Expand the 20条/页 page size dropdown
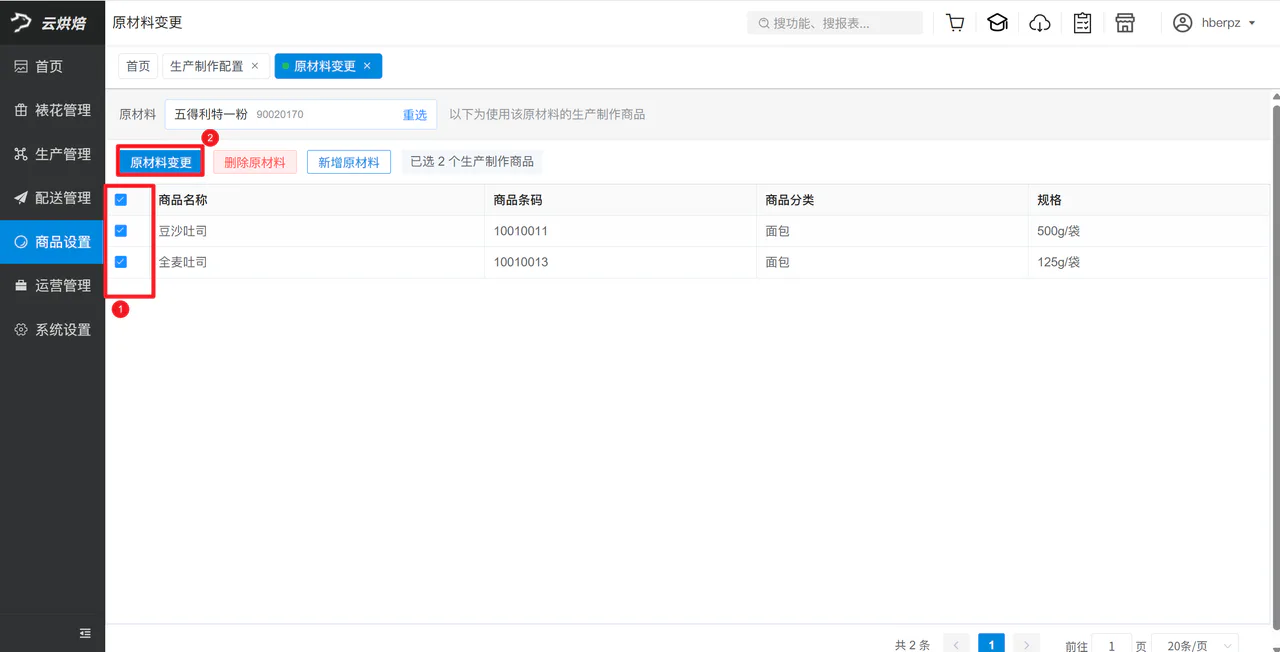The height and width of the screenshot is (652, 1280). [x=1195, y=646]
